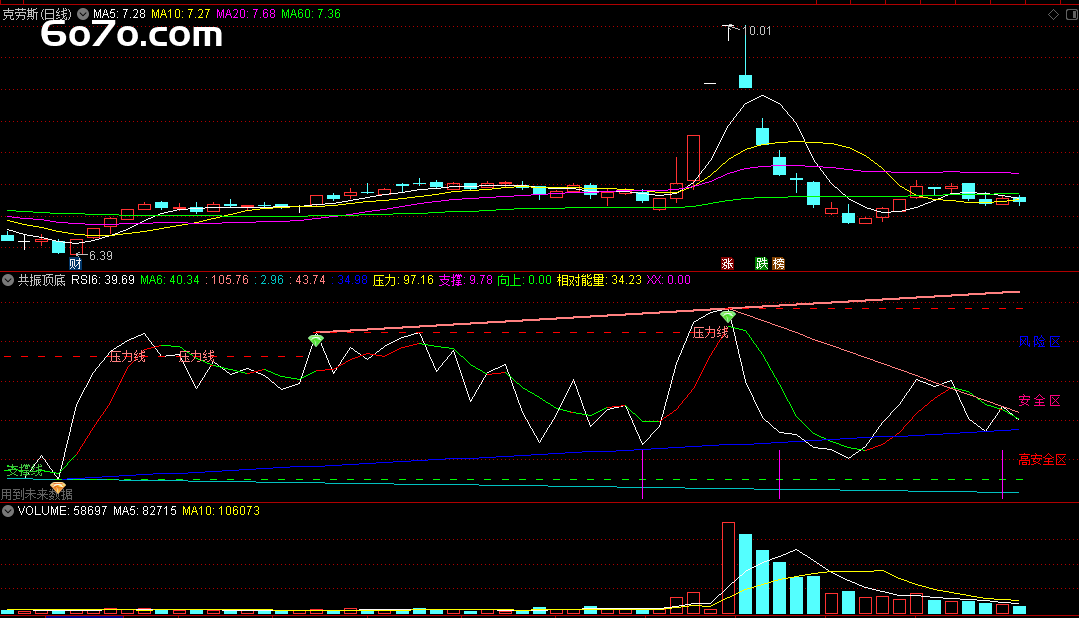Click the 用到未来数据 notice text

pos(36,494)
